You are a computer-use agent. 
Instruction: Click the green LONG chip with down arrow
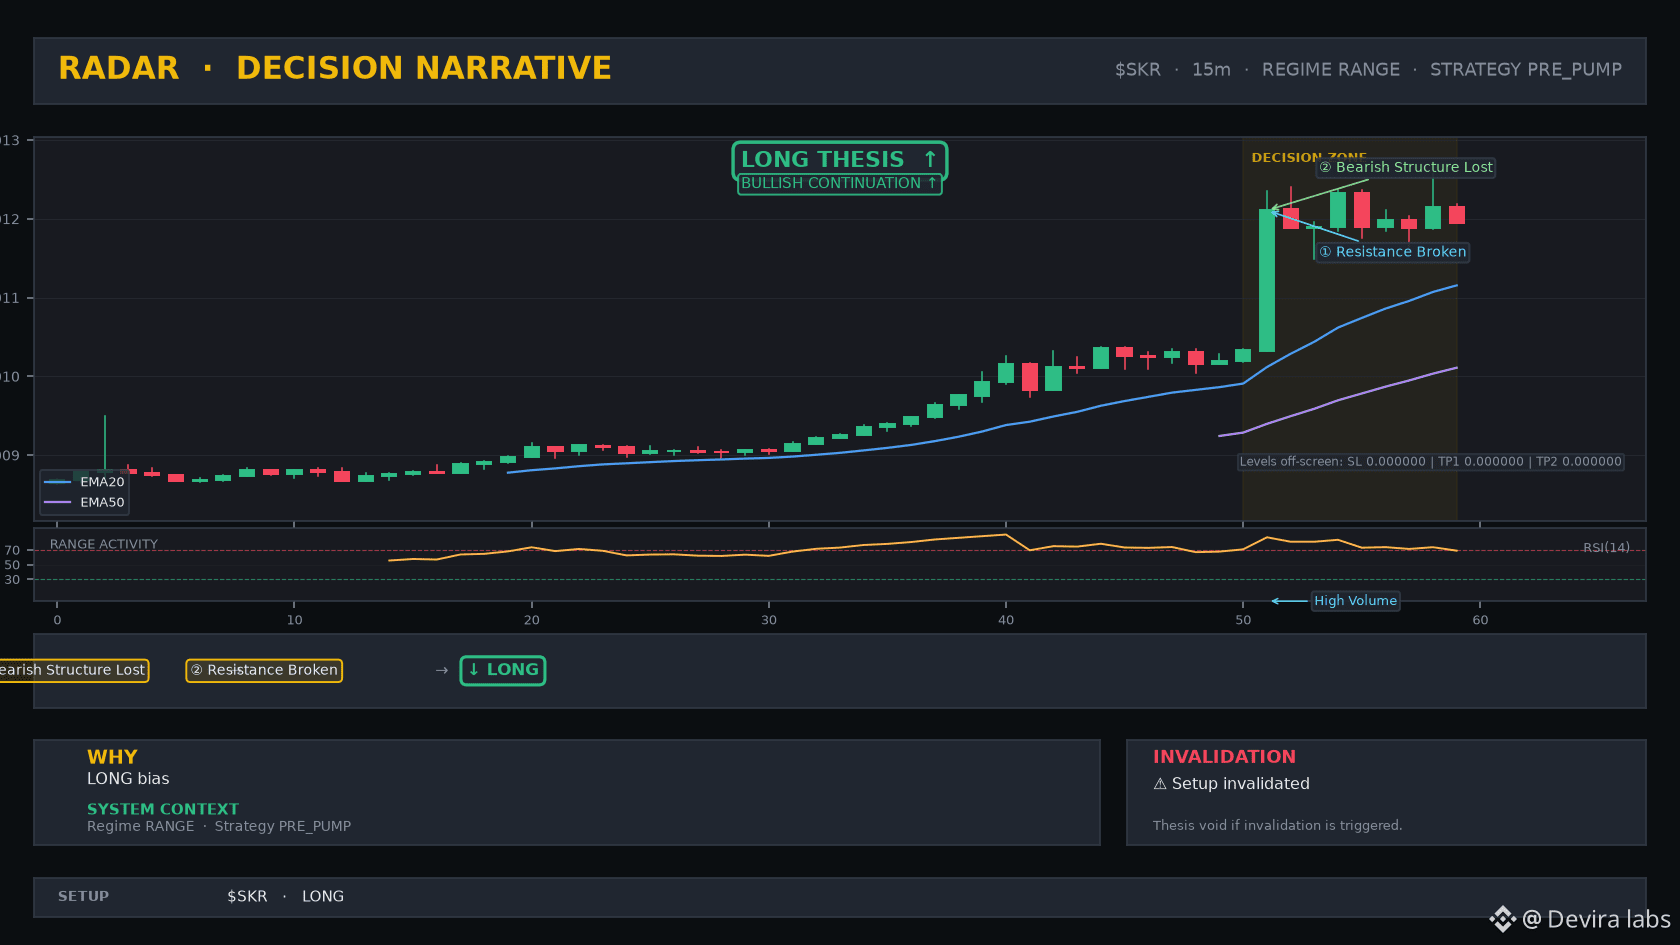503,670
